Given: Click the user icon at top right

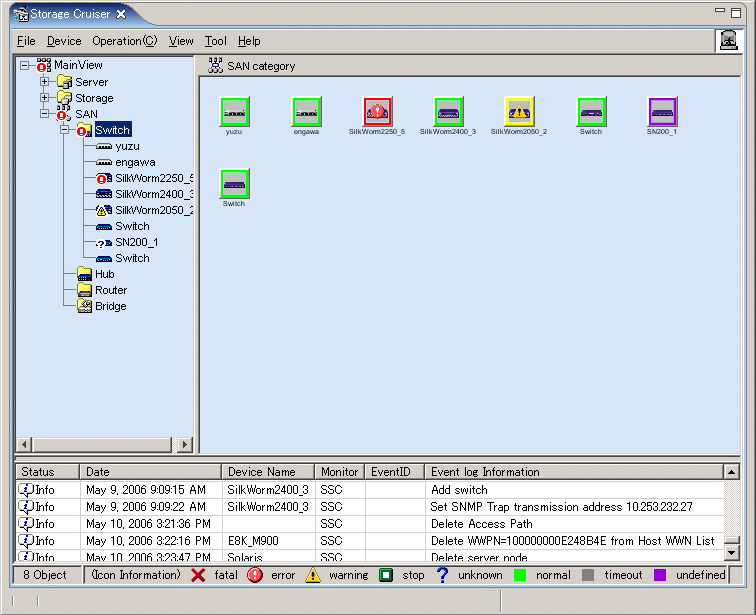Looking at the screenshot, I should [728, 40].
